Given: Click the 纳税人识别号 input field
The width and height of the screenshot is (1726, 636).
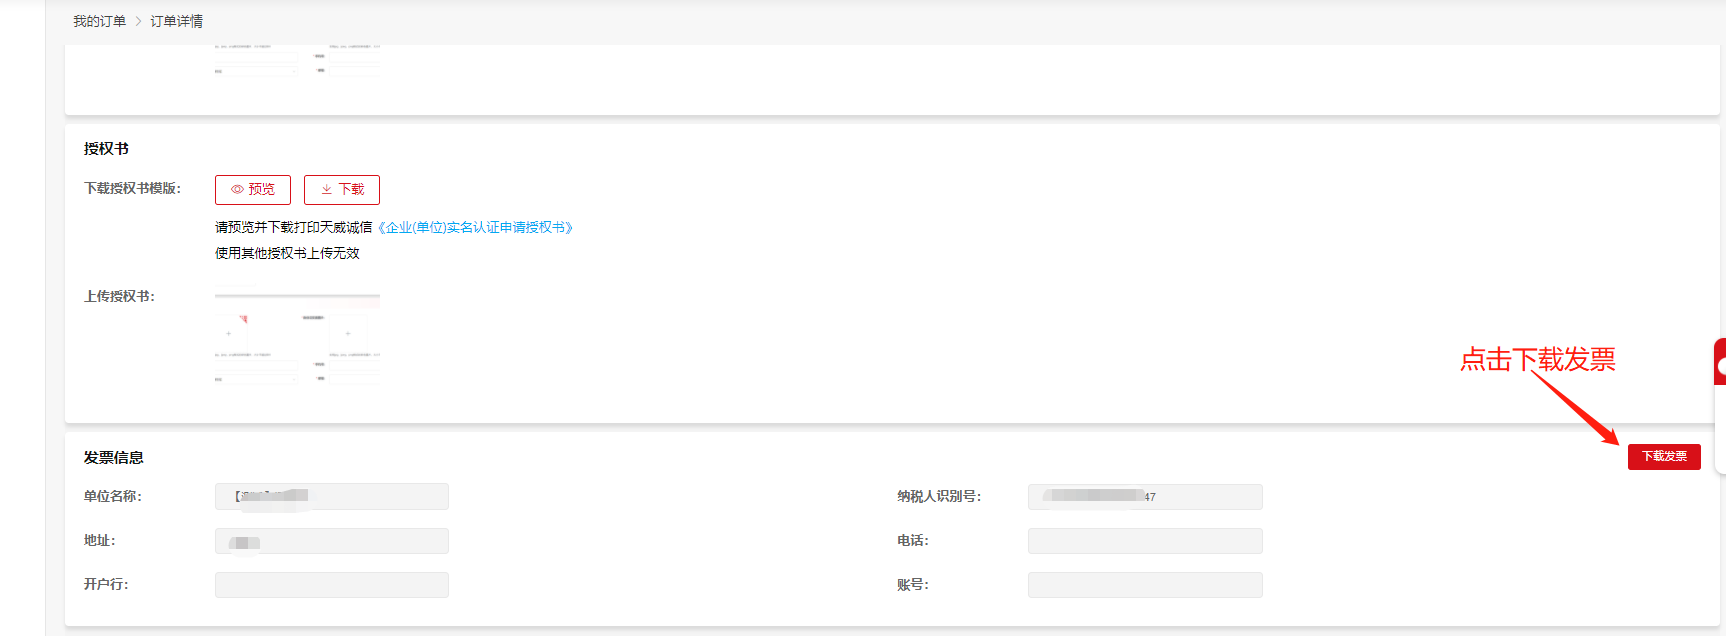Looking at the screenshot, I should pyautogui.click(x=1144, y=496).
